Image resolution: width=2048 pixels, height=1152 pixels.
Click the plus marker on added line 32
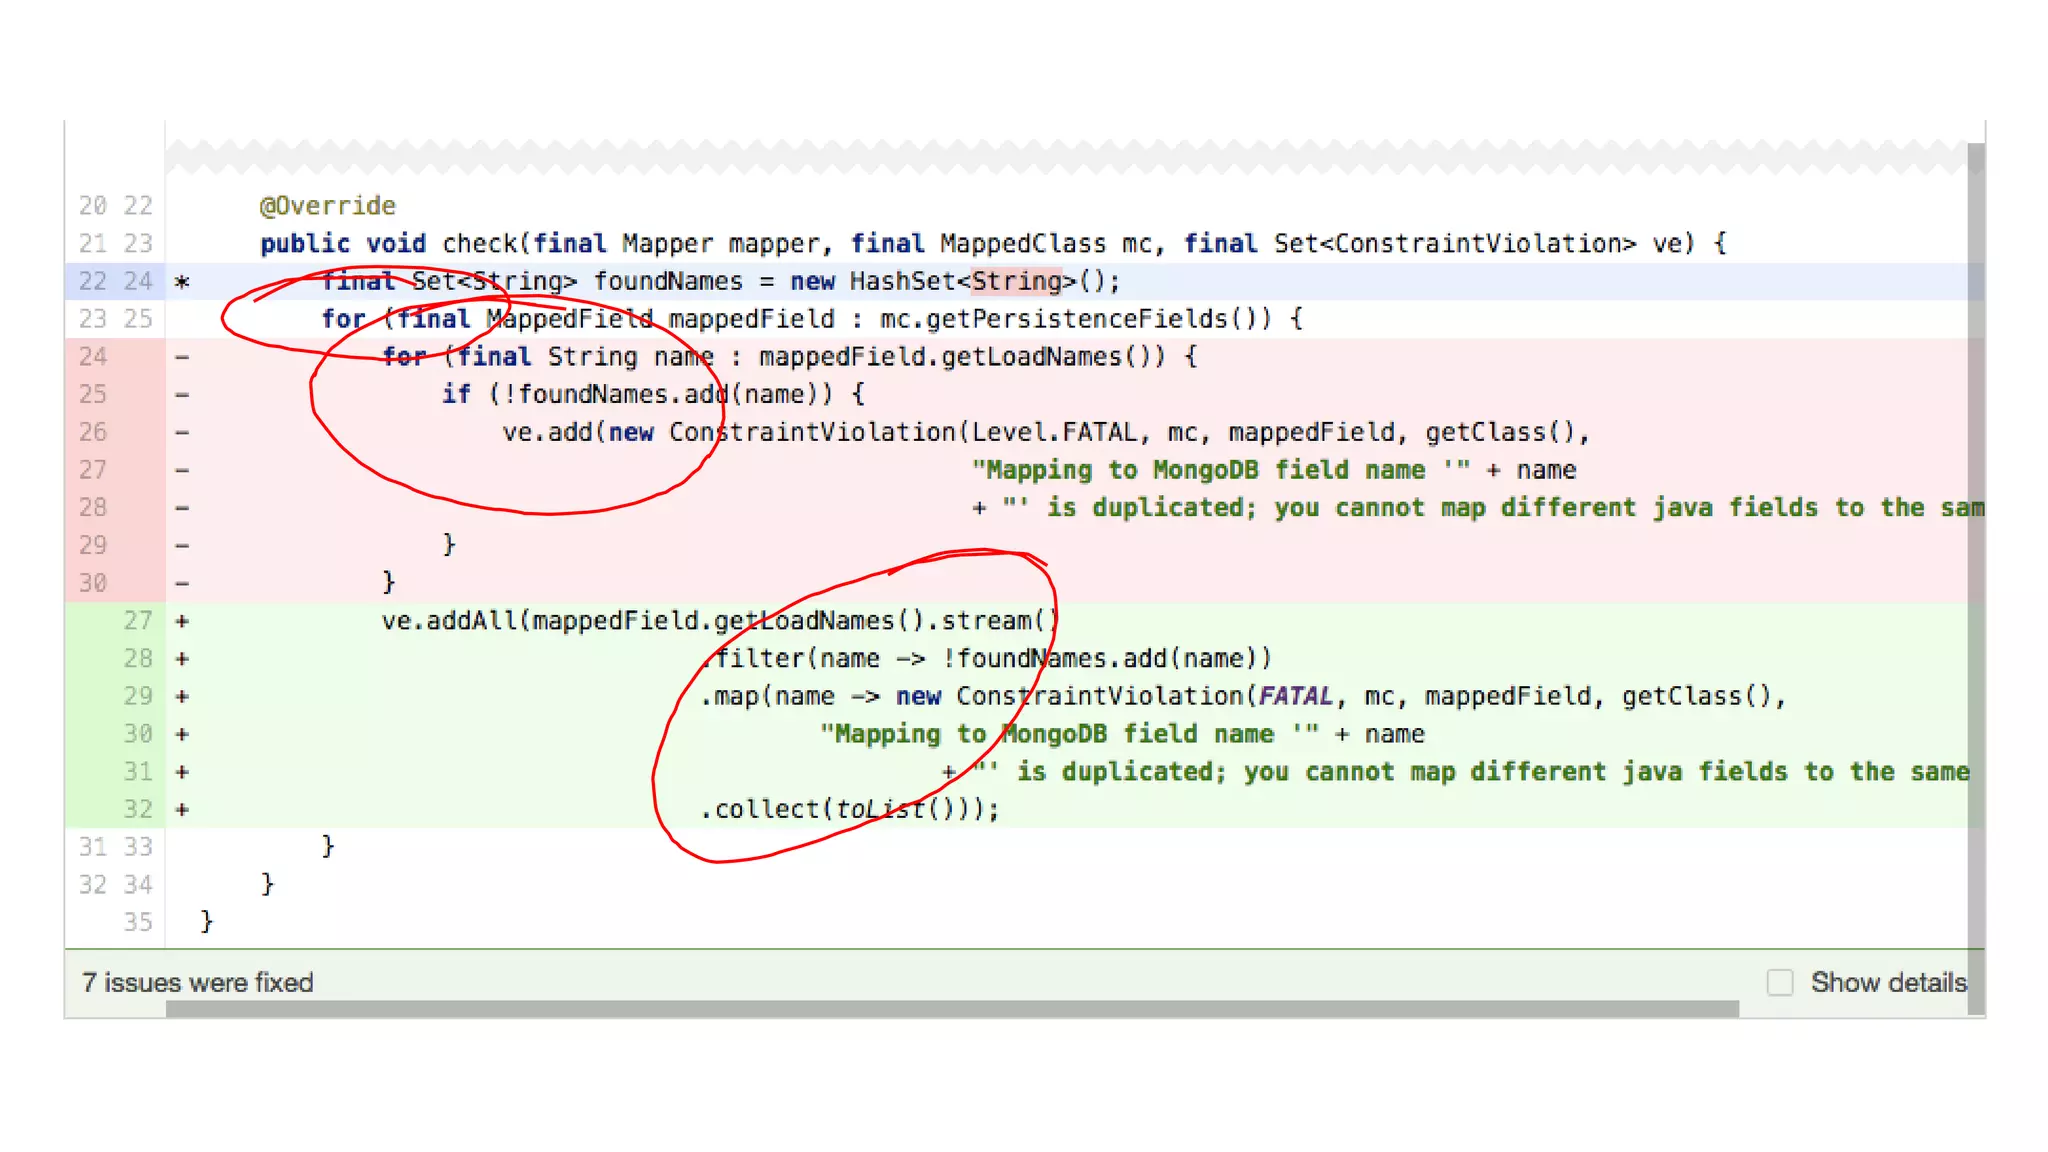pos(182,809)
